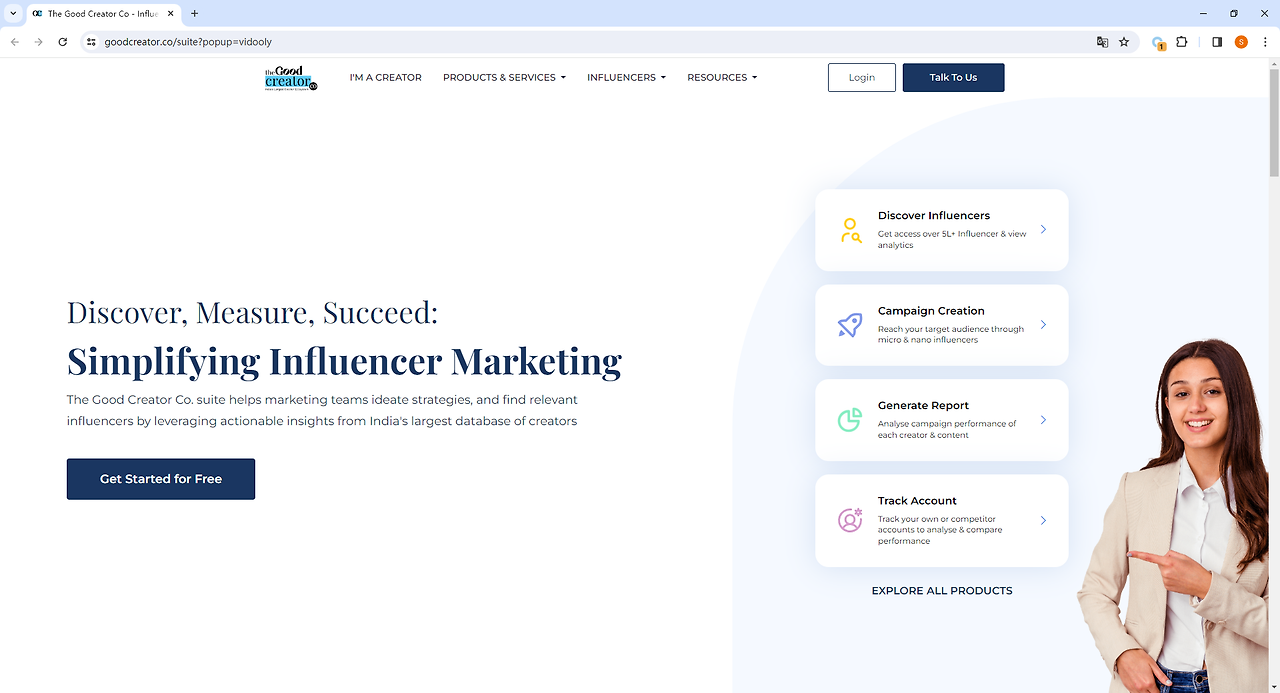Open the Chrome profile avatar
This screenshot has height=693, width=1280.
(1241, 42)
